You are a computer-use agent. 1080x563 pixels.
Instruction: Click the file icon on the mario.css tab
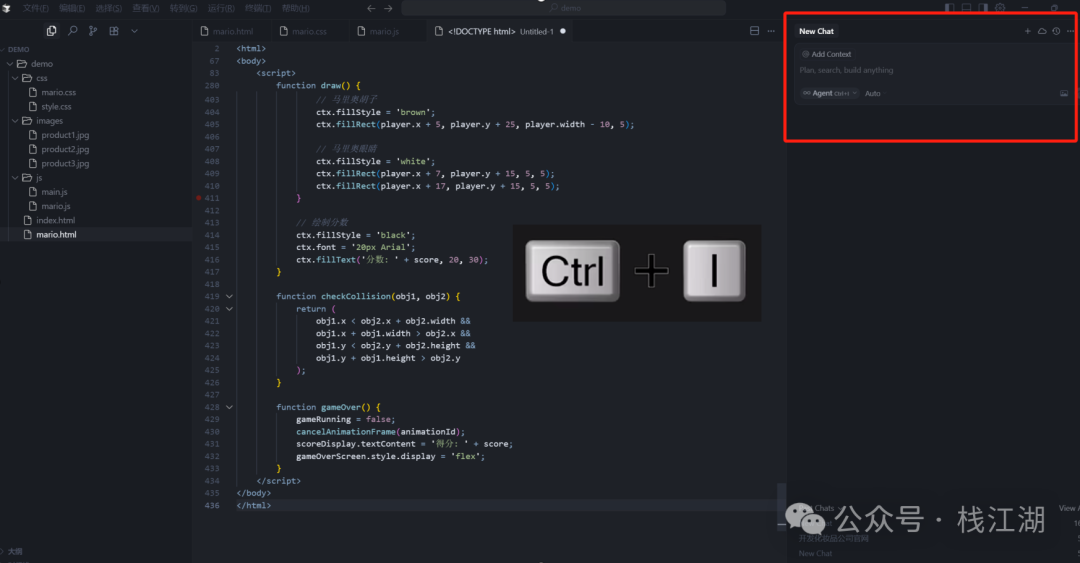[x=284, y=31]
